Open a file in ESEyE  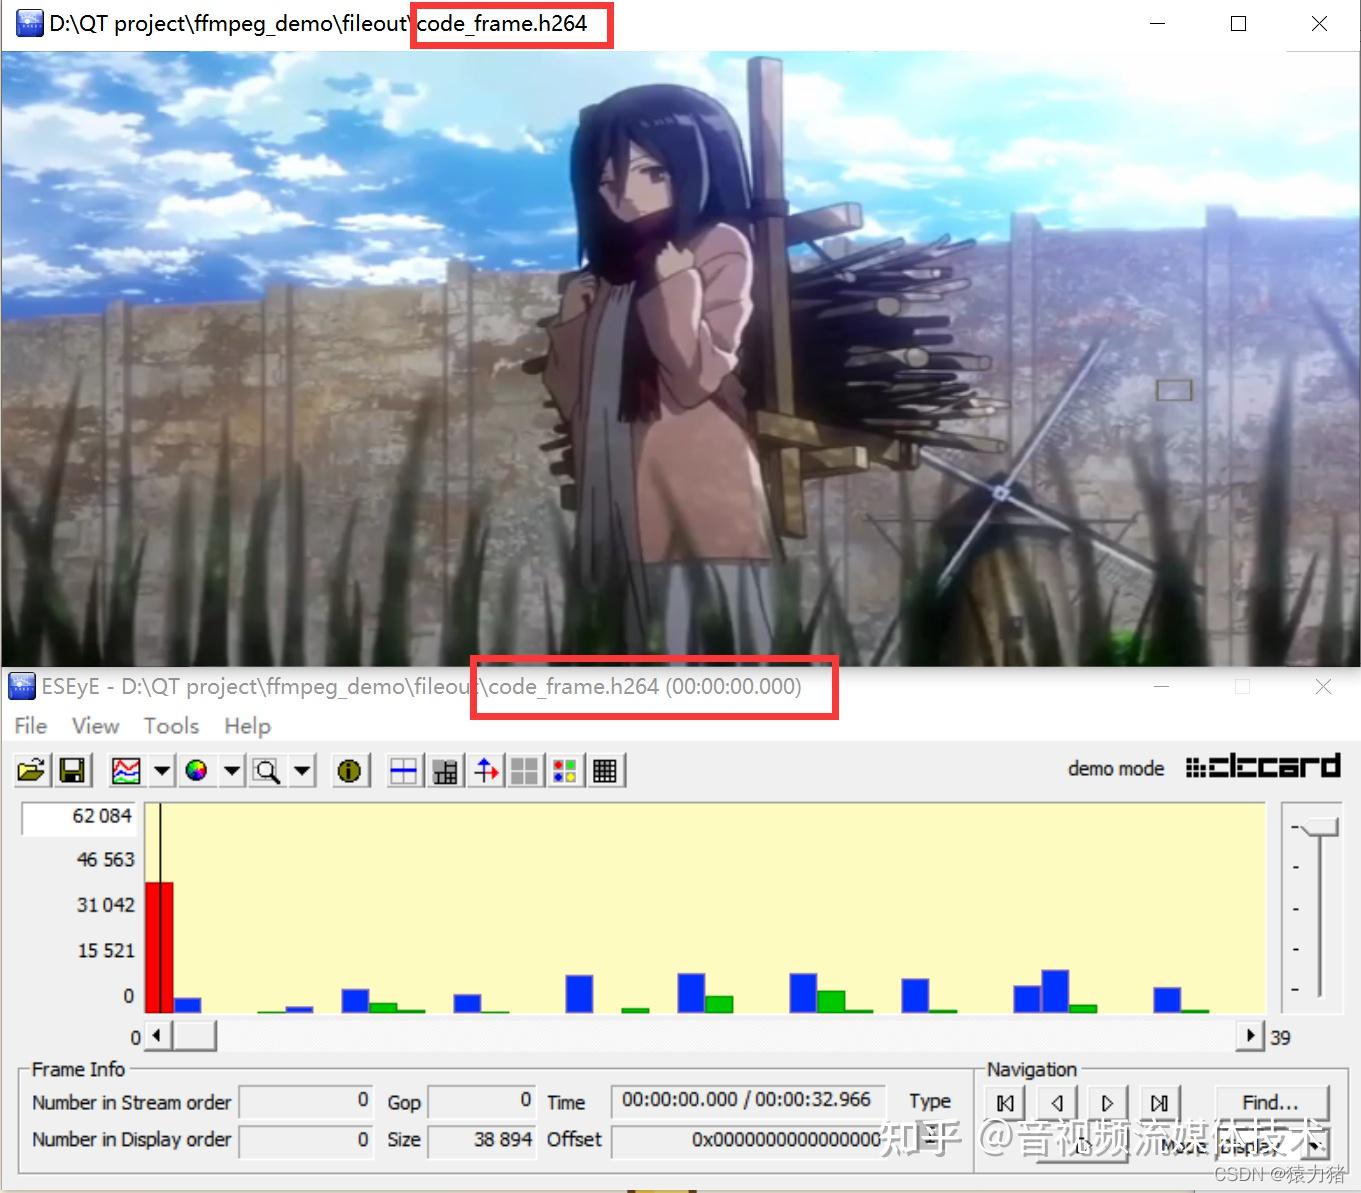pyautogui.click(x=31, y=770)
